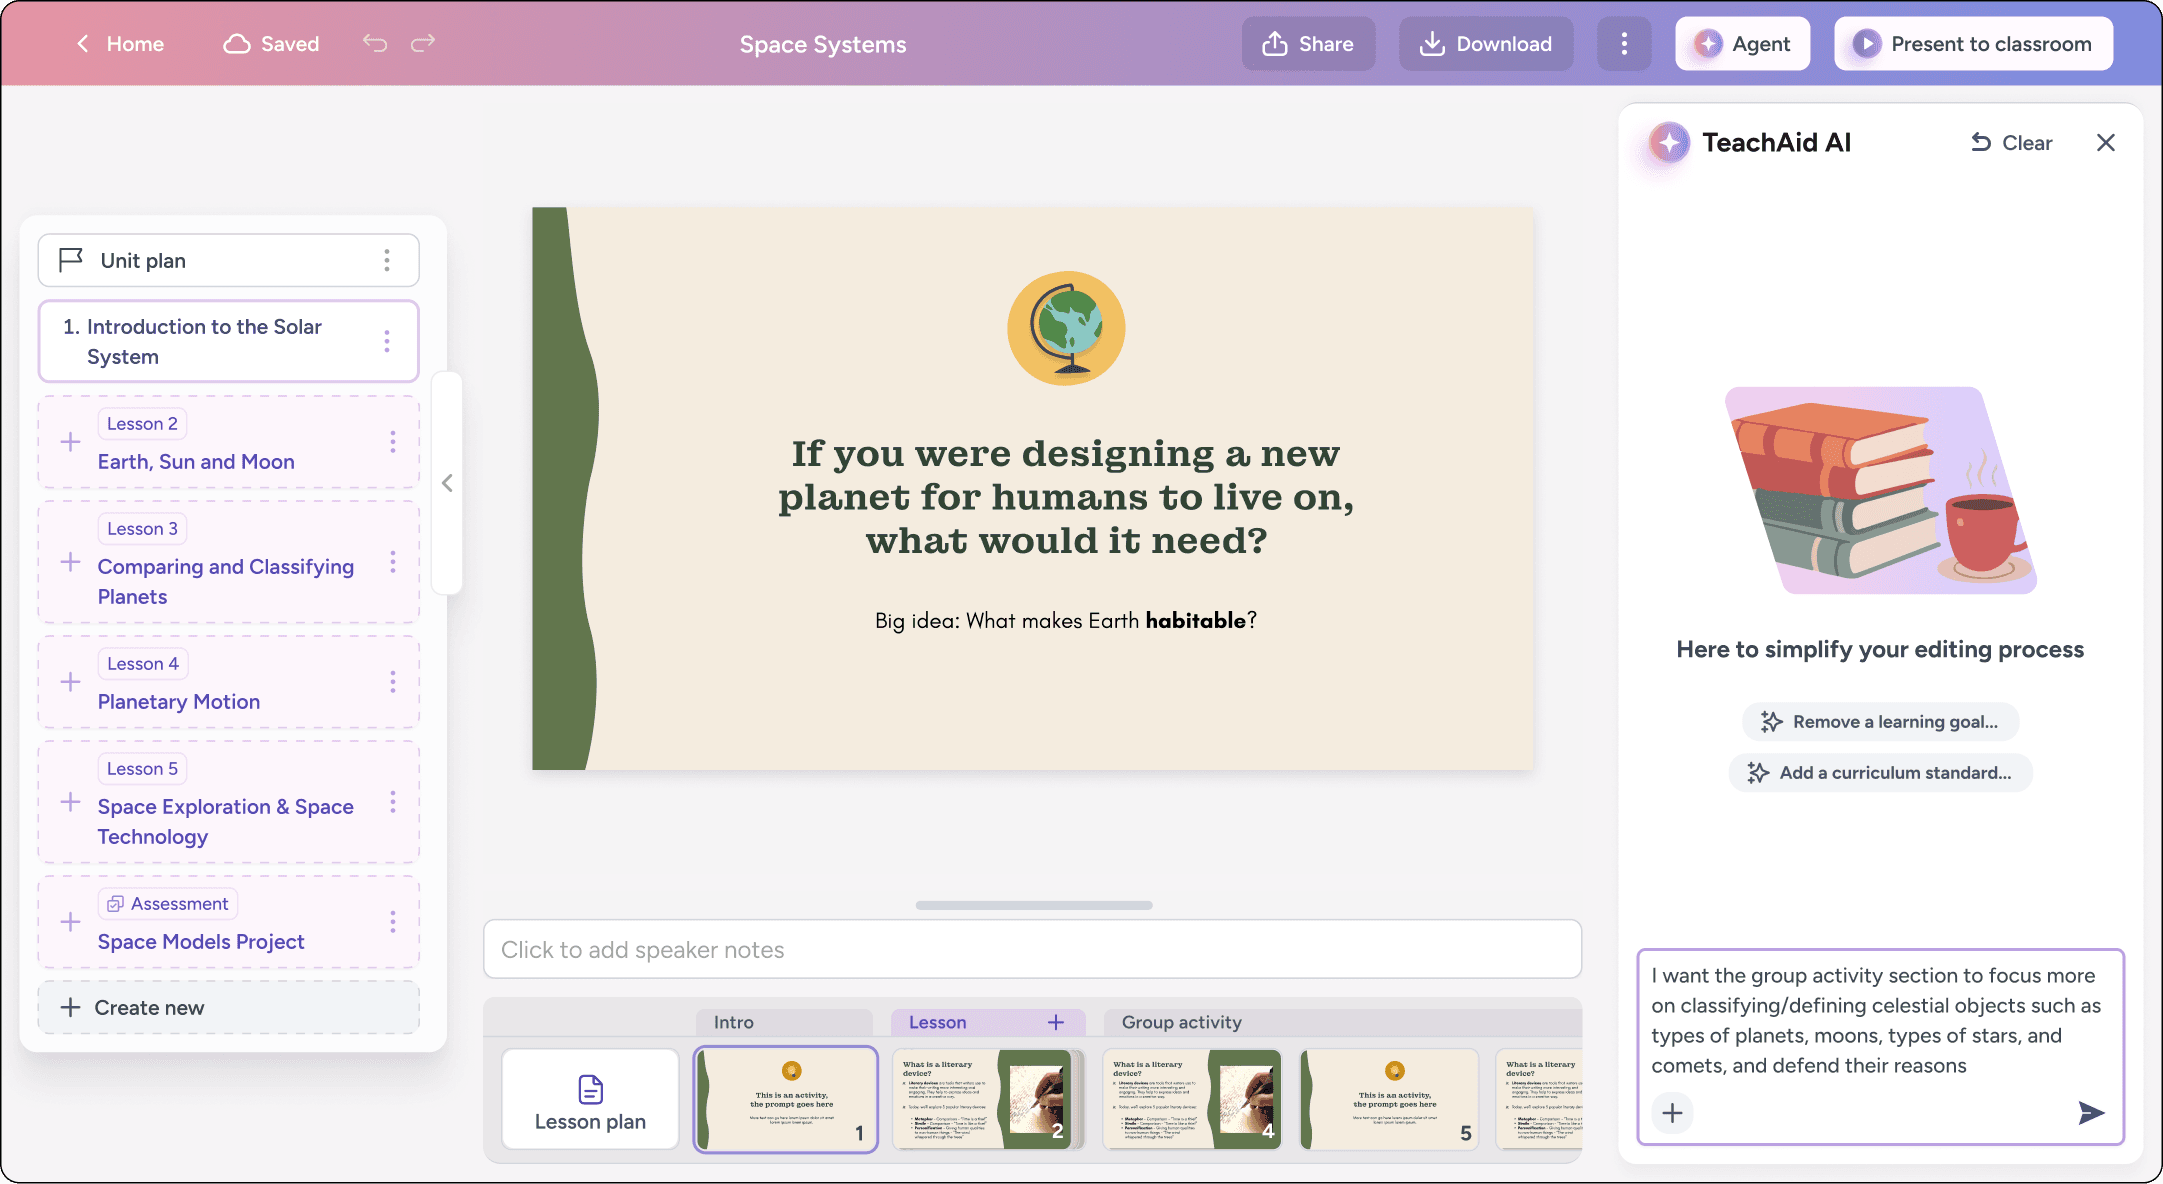Send the TeachAid AI message
2163x1184 pixels.
pos(2090,1113)
